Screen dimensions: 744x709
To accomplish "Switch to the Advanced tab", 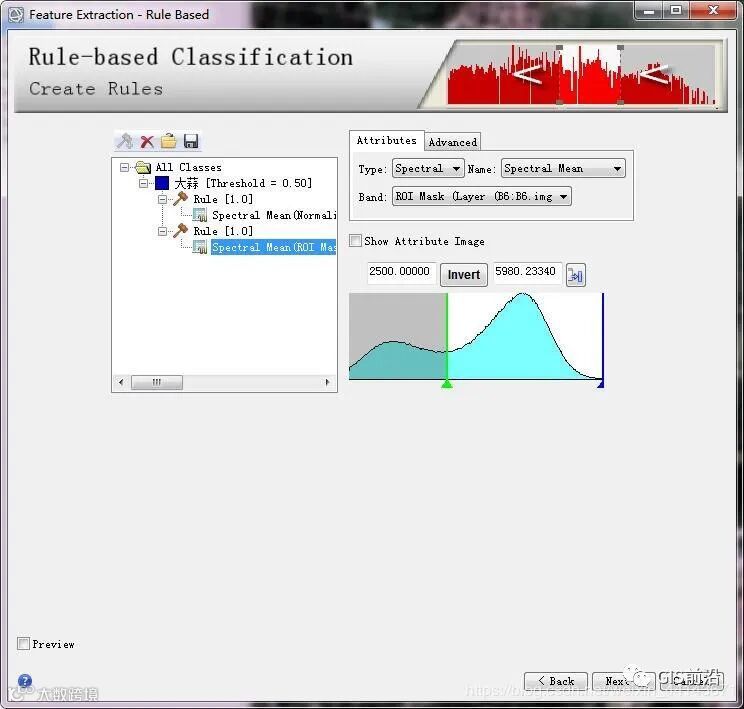I will tap(453, 142).
